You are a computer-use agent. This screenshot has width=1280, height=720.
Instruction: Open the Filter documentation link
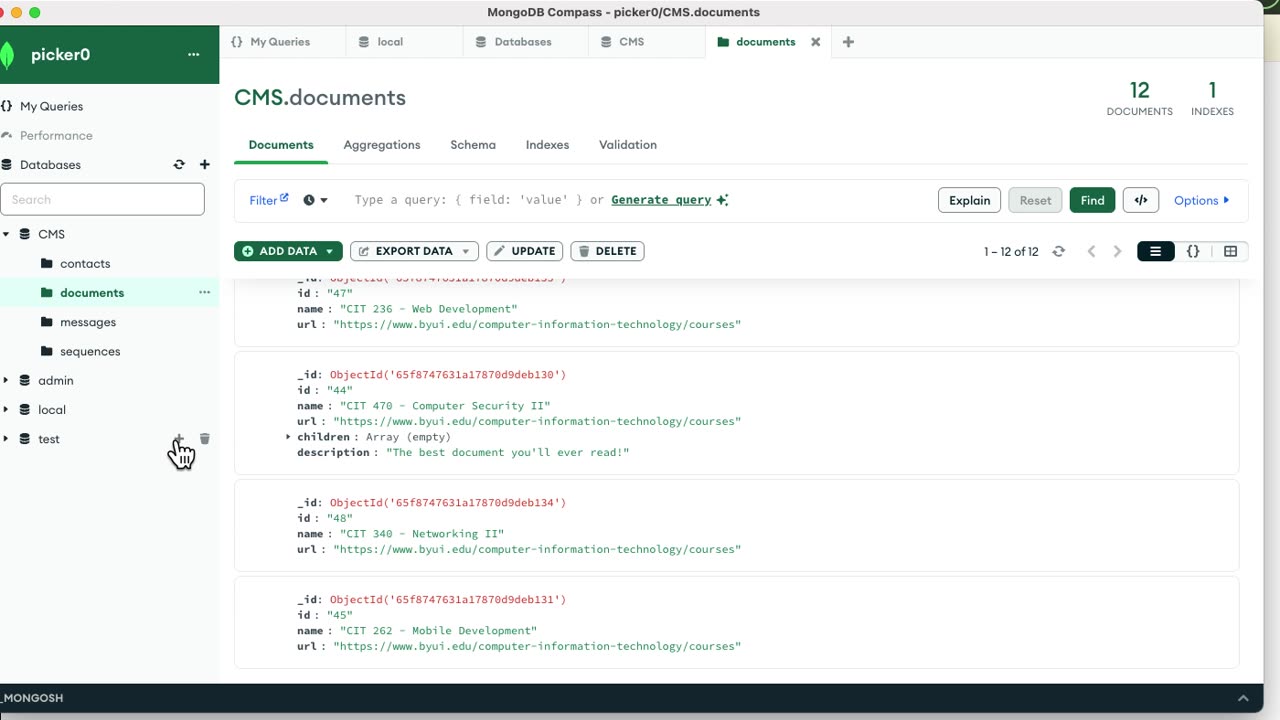point(269,200)
